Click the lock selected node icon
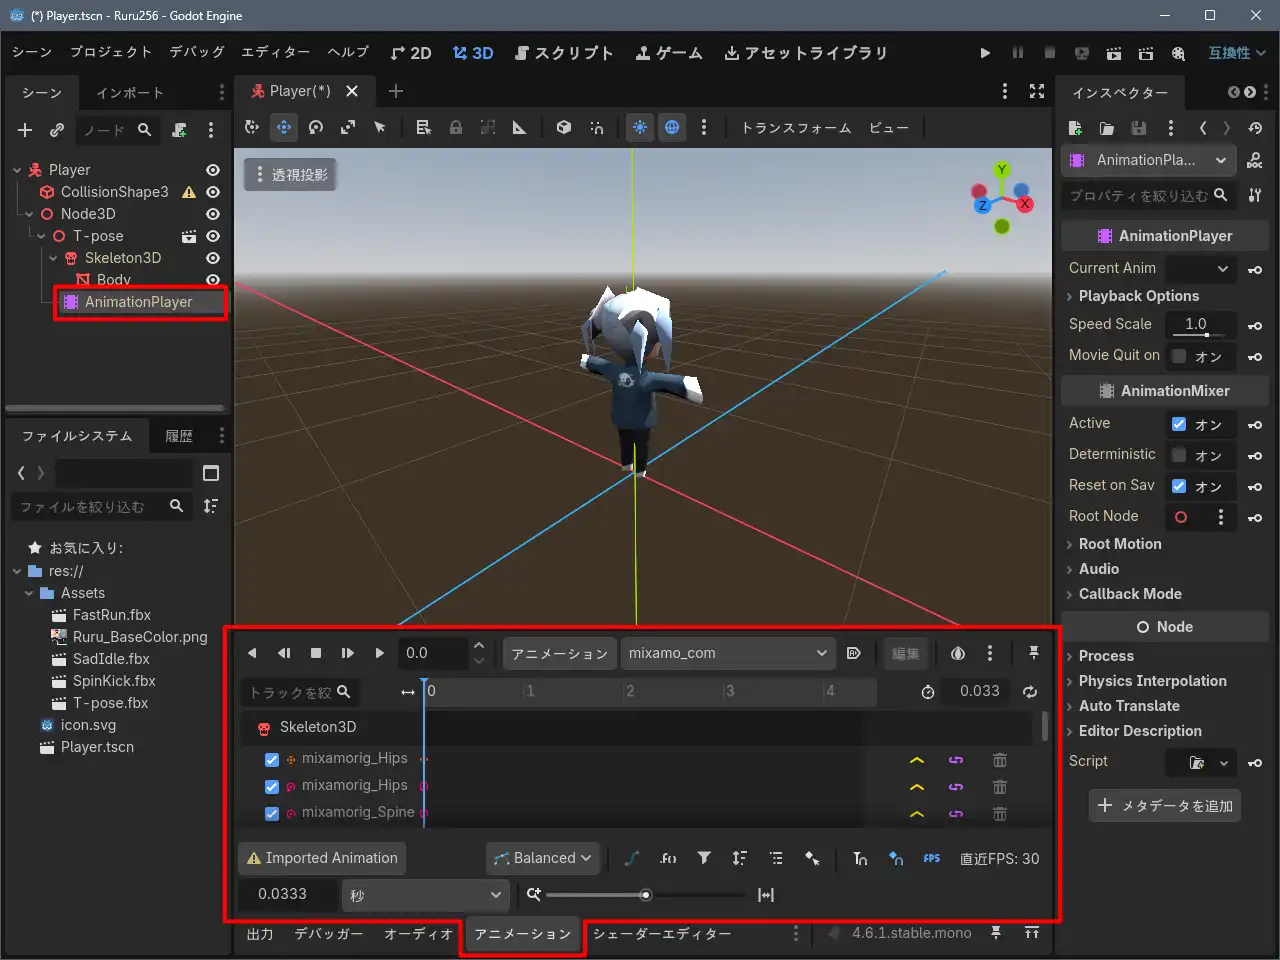Viewport: 1280px width, 960px height. point(456,127)
